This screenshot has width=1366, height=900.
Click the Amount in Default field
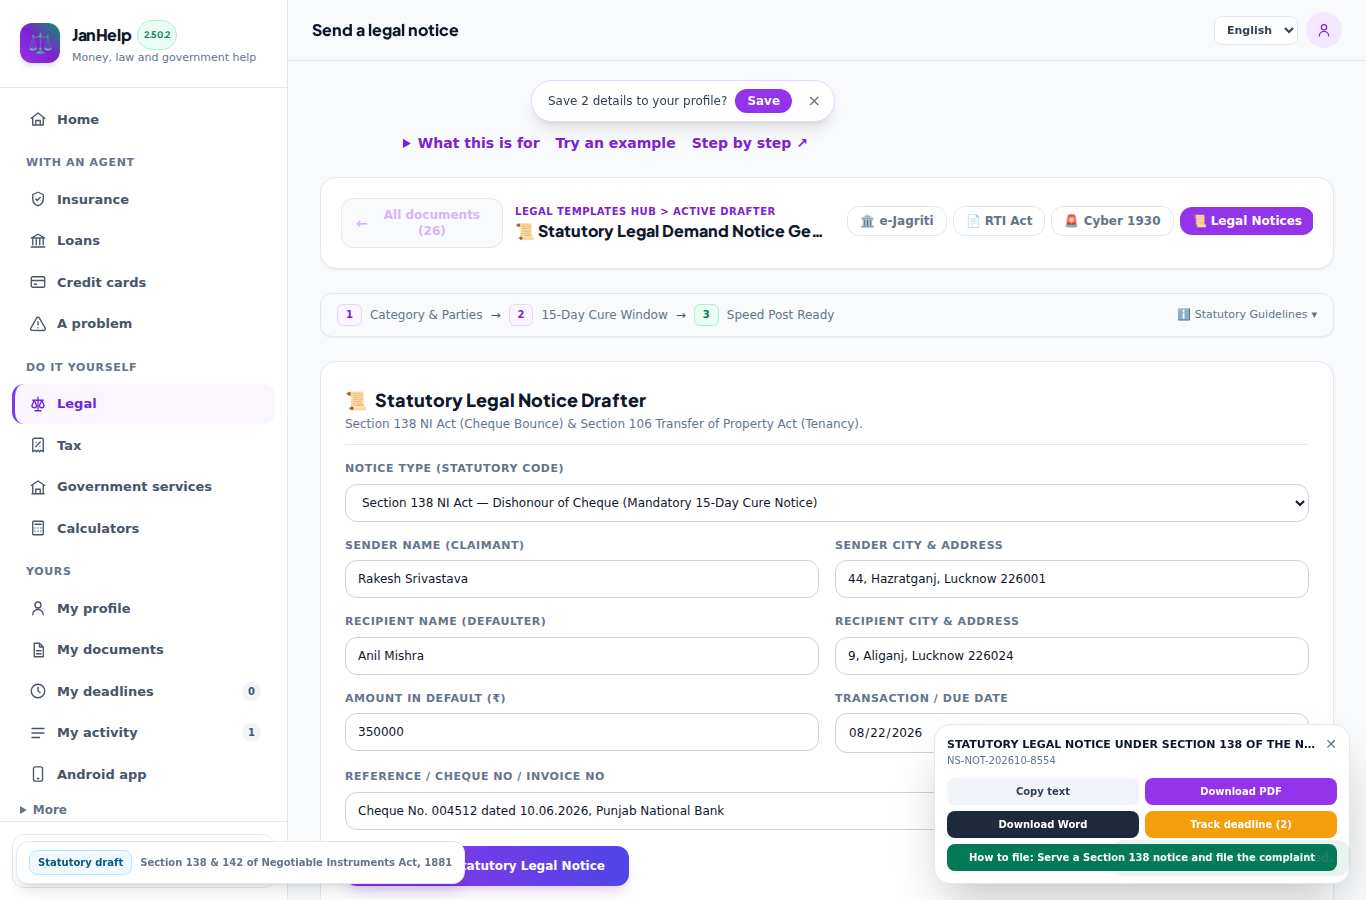point(582,732)
